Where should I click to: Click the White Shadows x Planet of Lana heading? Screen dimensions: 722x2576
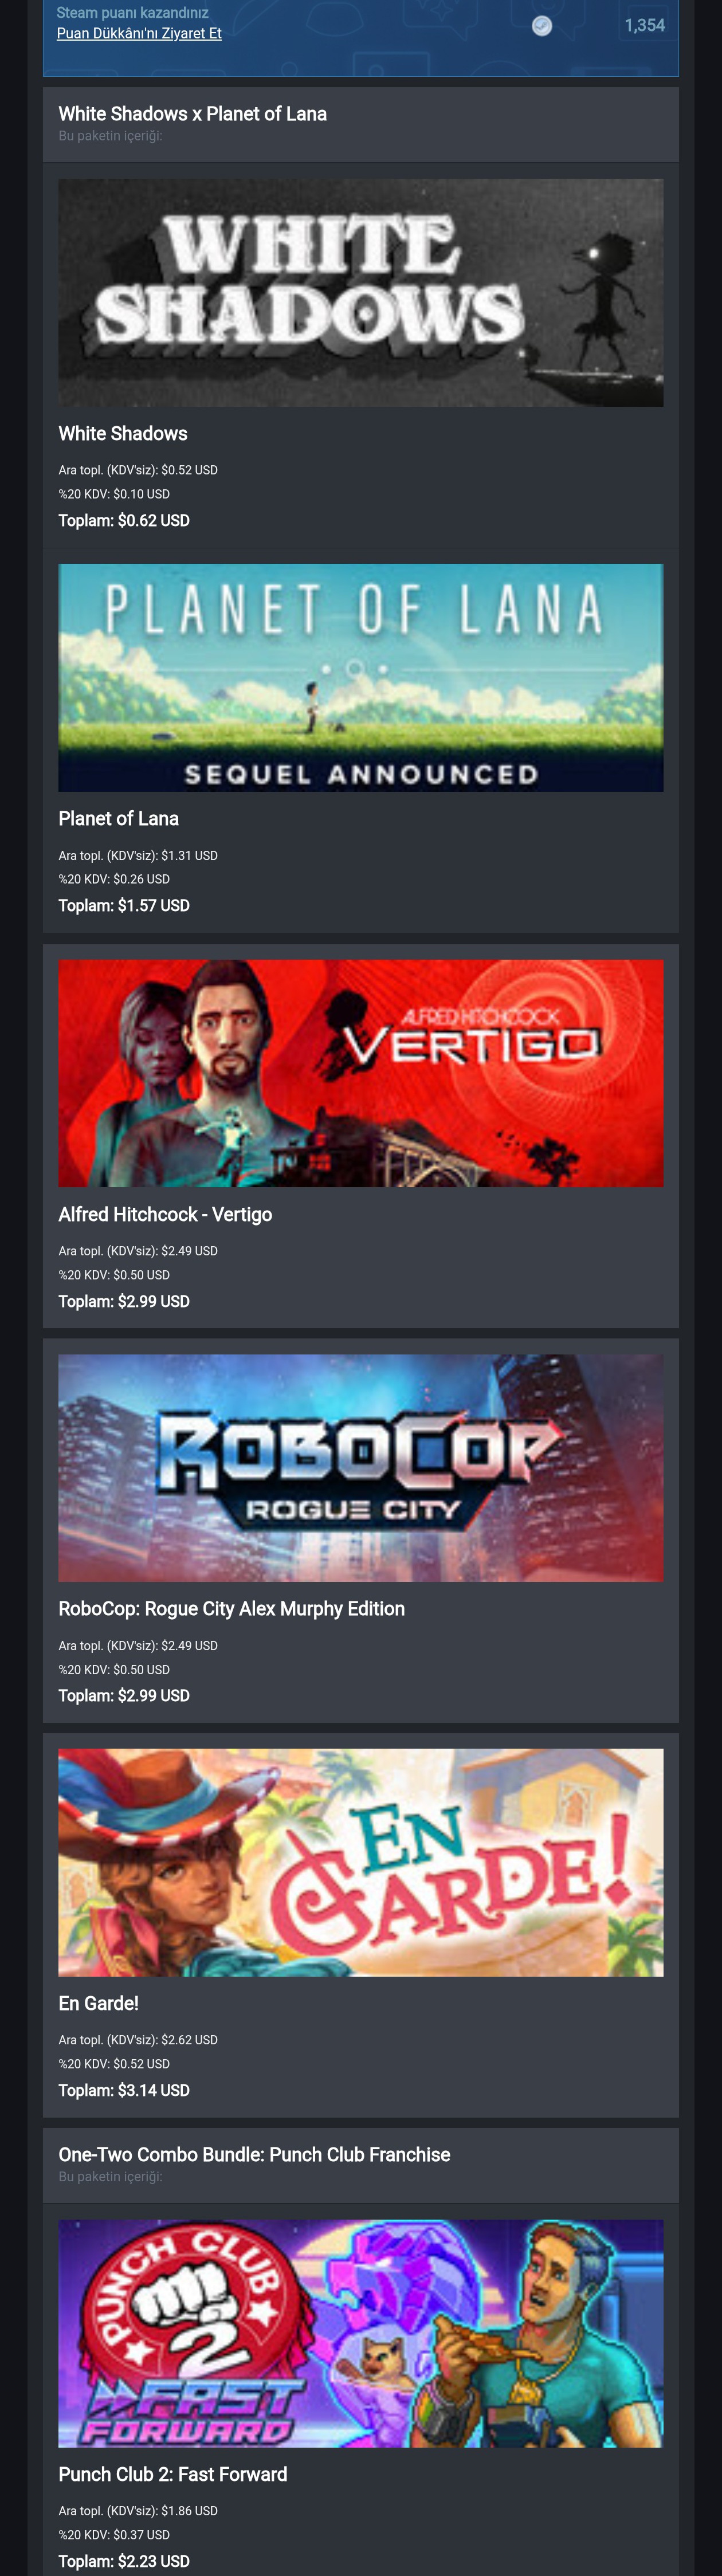point(192,114)
